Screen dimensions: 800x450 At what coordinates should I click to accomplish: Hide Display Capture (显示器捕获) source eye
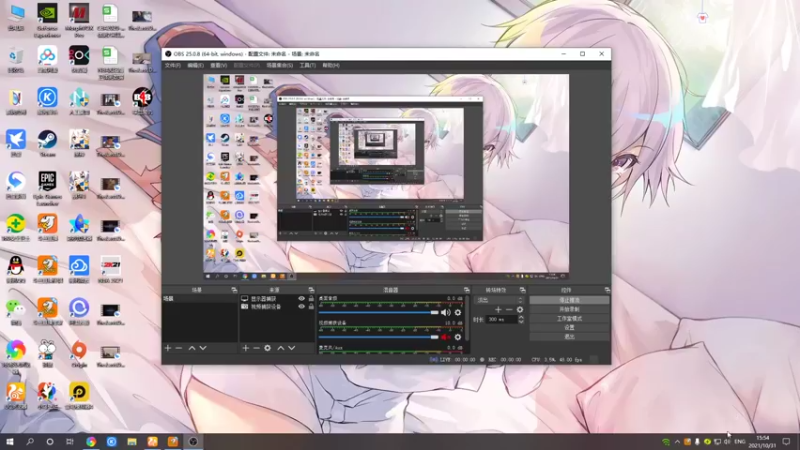tap(301, 298)
